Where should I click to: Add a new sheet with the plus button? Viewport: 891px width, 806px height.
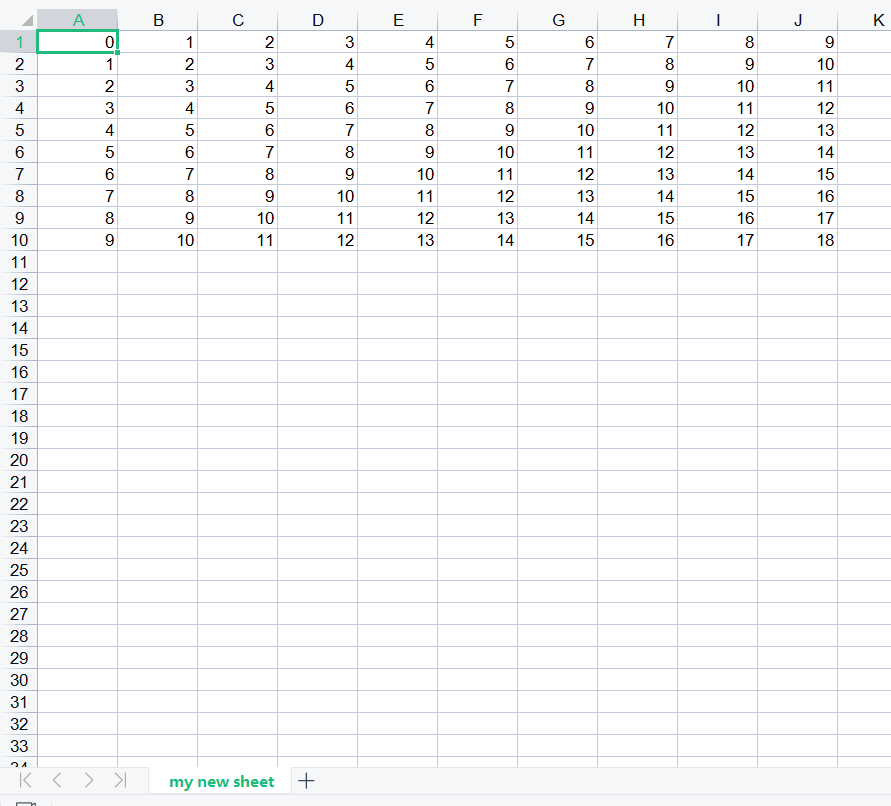(306, 780)
